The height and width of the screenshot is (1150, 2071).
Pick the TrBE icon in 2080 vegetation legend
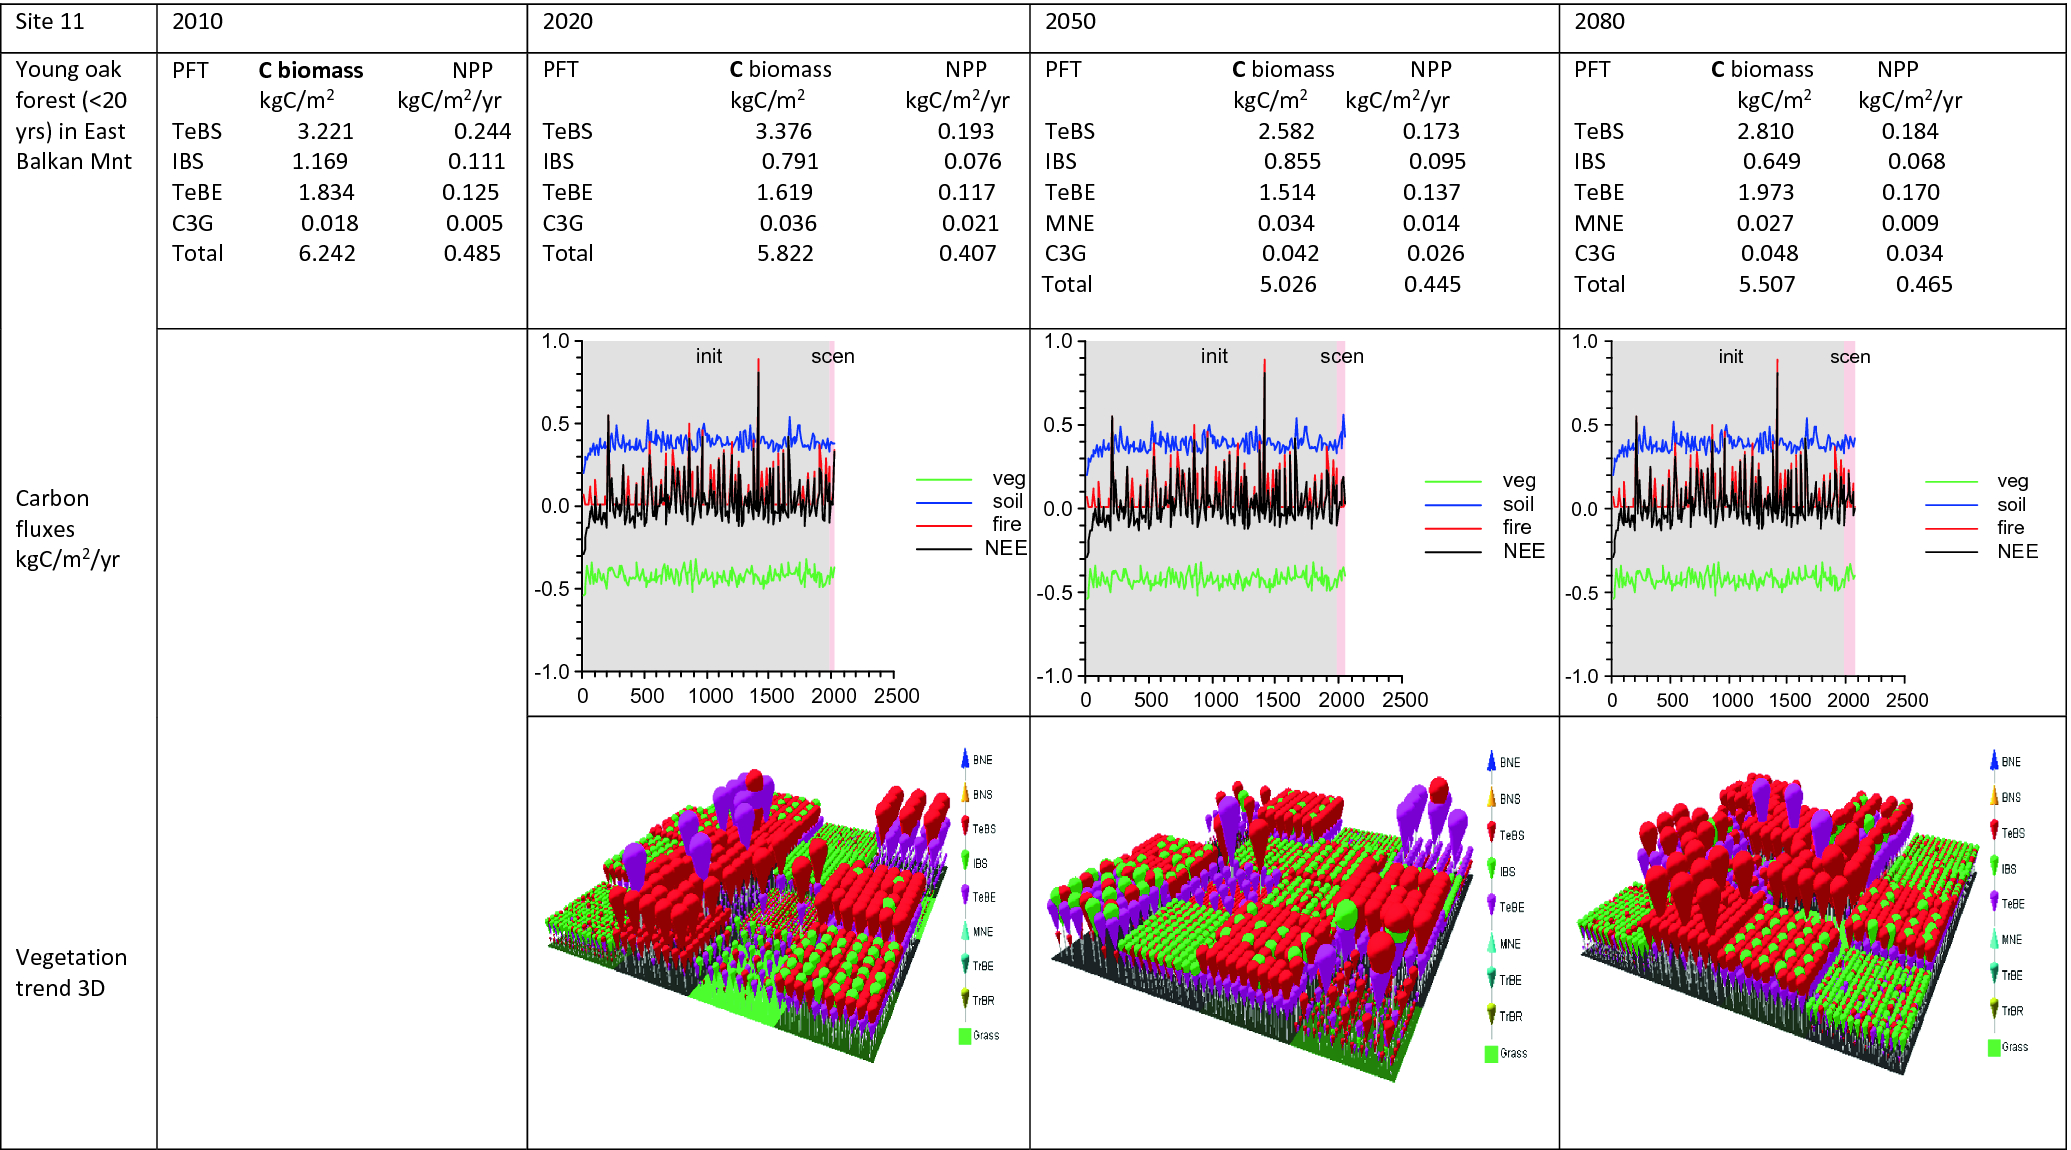click(x=1994, y=974)
